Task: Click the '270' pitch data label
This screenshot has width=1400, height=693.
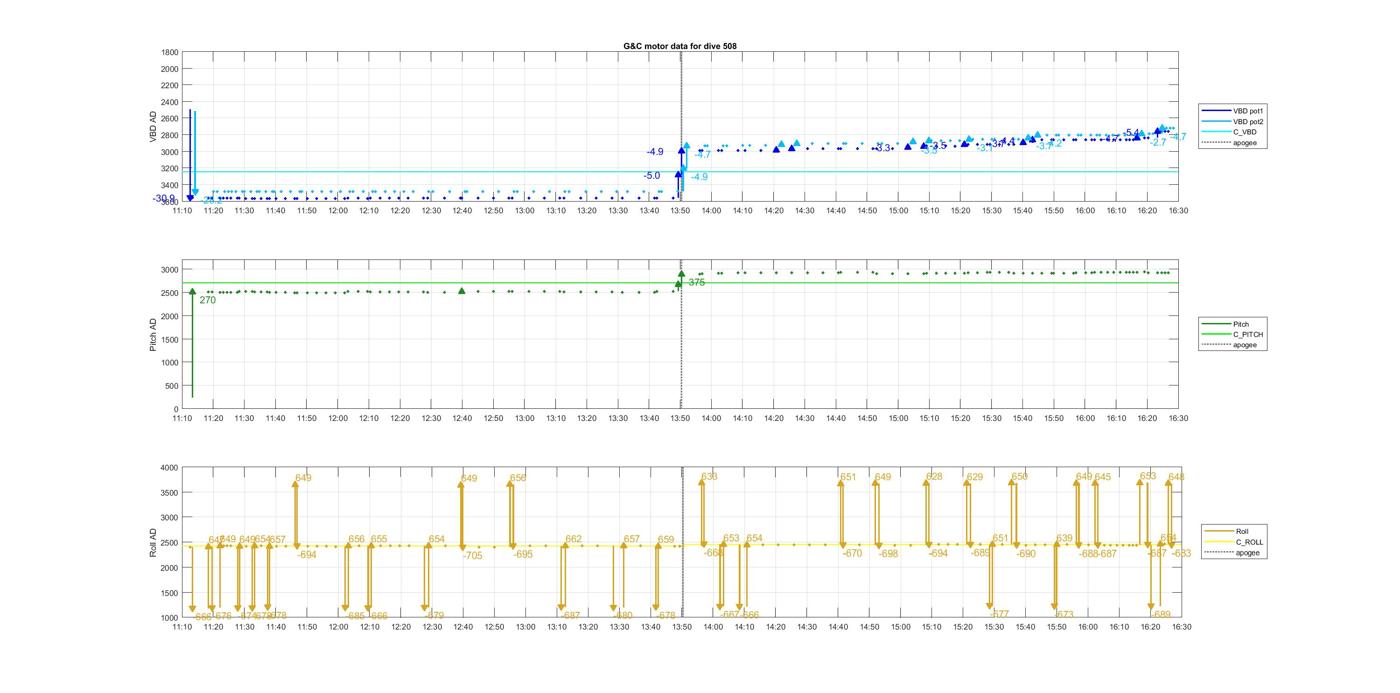Action: [207, 300]
